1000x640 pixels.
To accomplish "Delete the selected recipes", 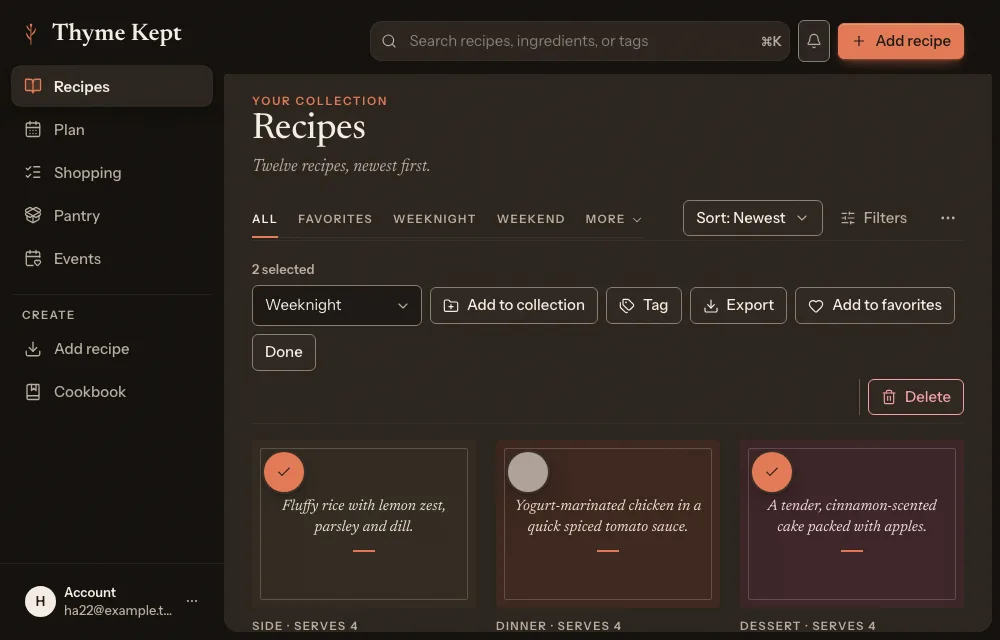I will [916, 397].
